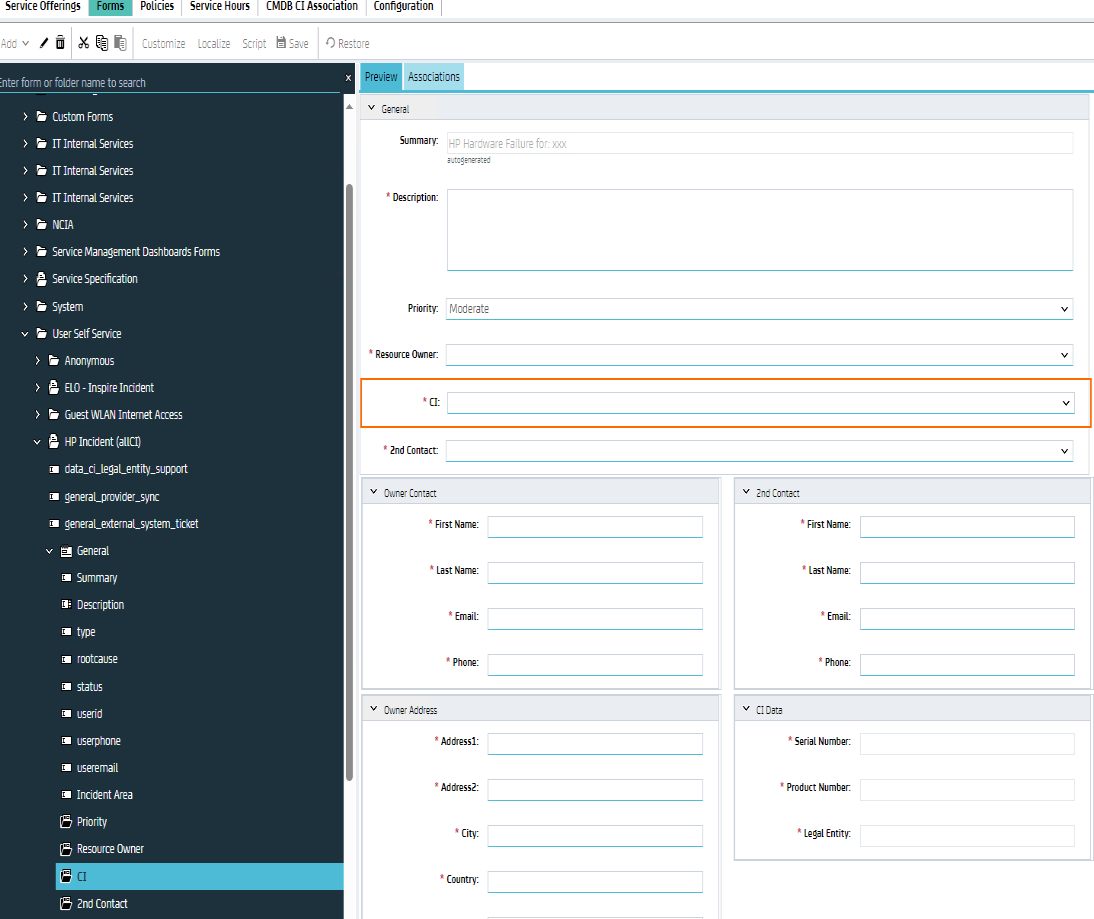Click the copy icon in toolbar

click(101, 43)
